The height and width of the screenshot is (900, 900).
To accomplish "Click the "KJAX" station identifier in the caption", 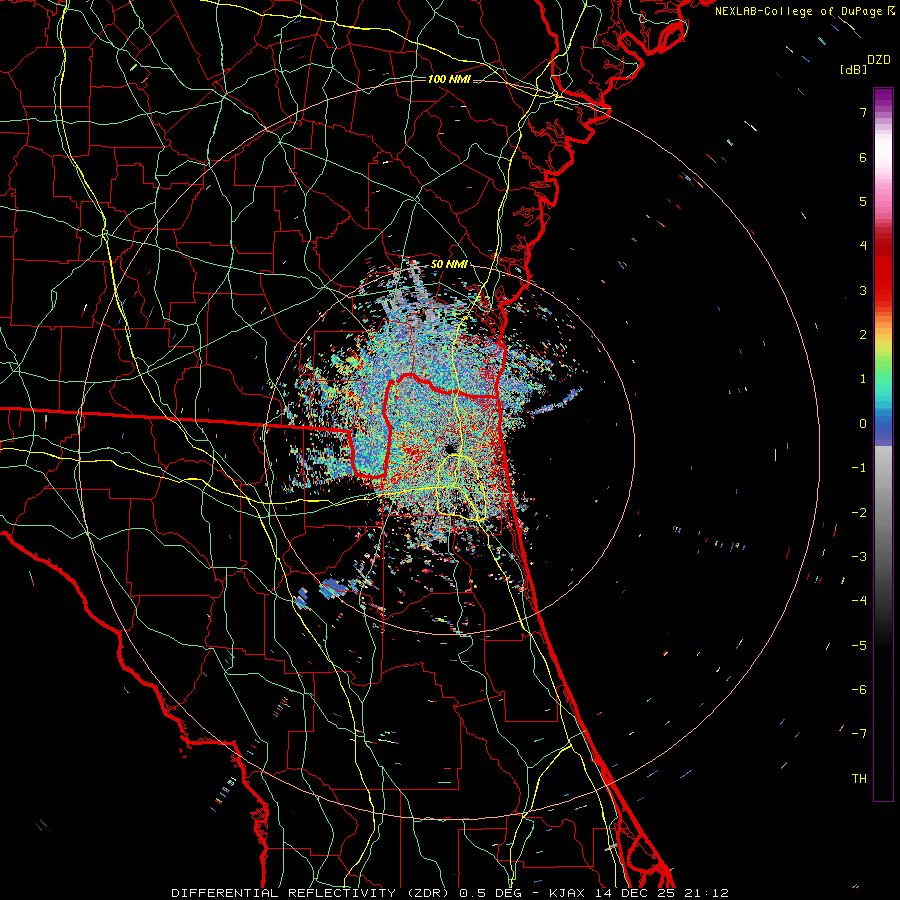I will [x=567, y=893].
